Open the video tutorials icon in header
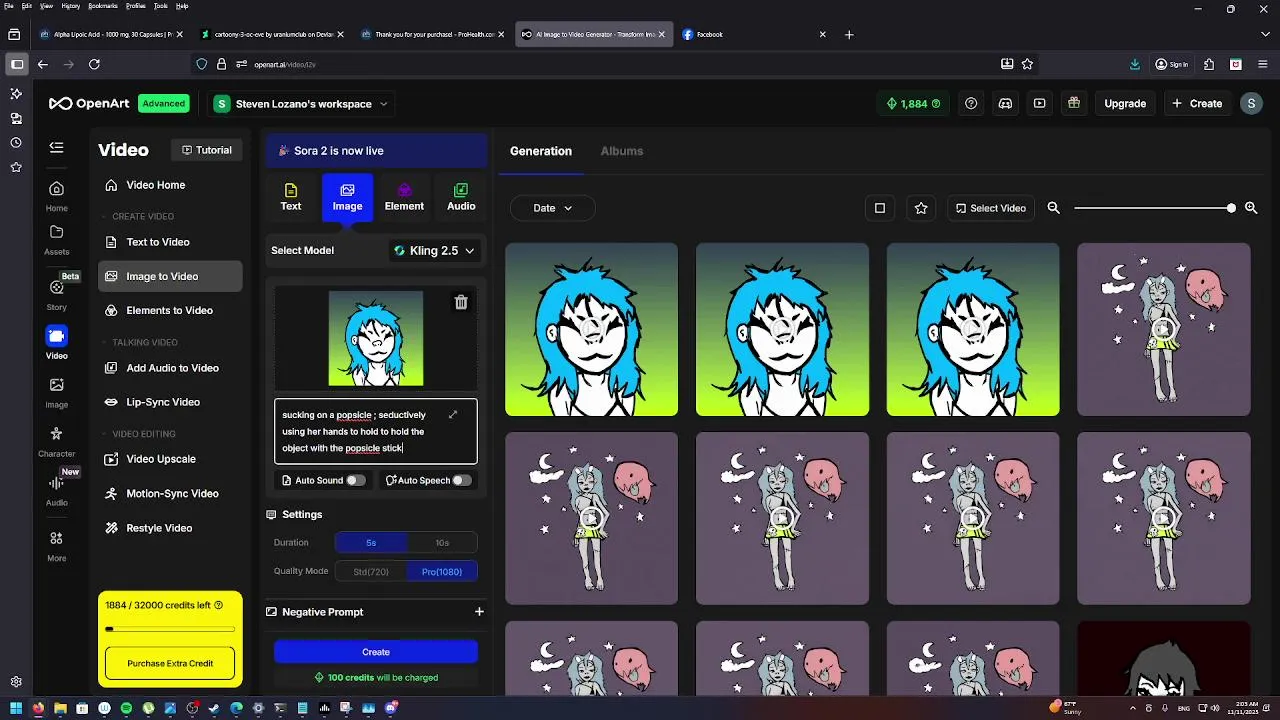 pos(1039,103)
